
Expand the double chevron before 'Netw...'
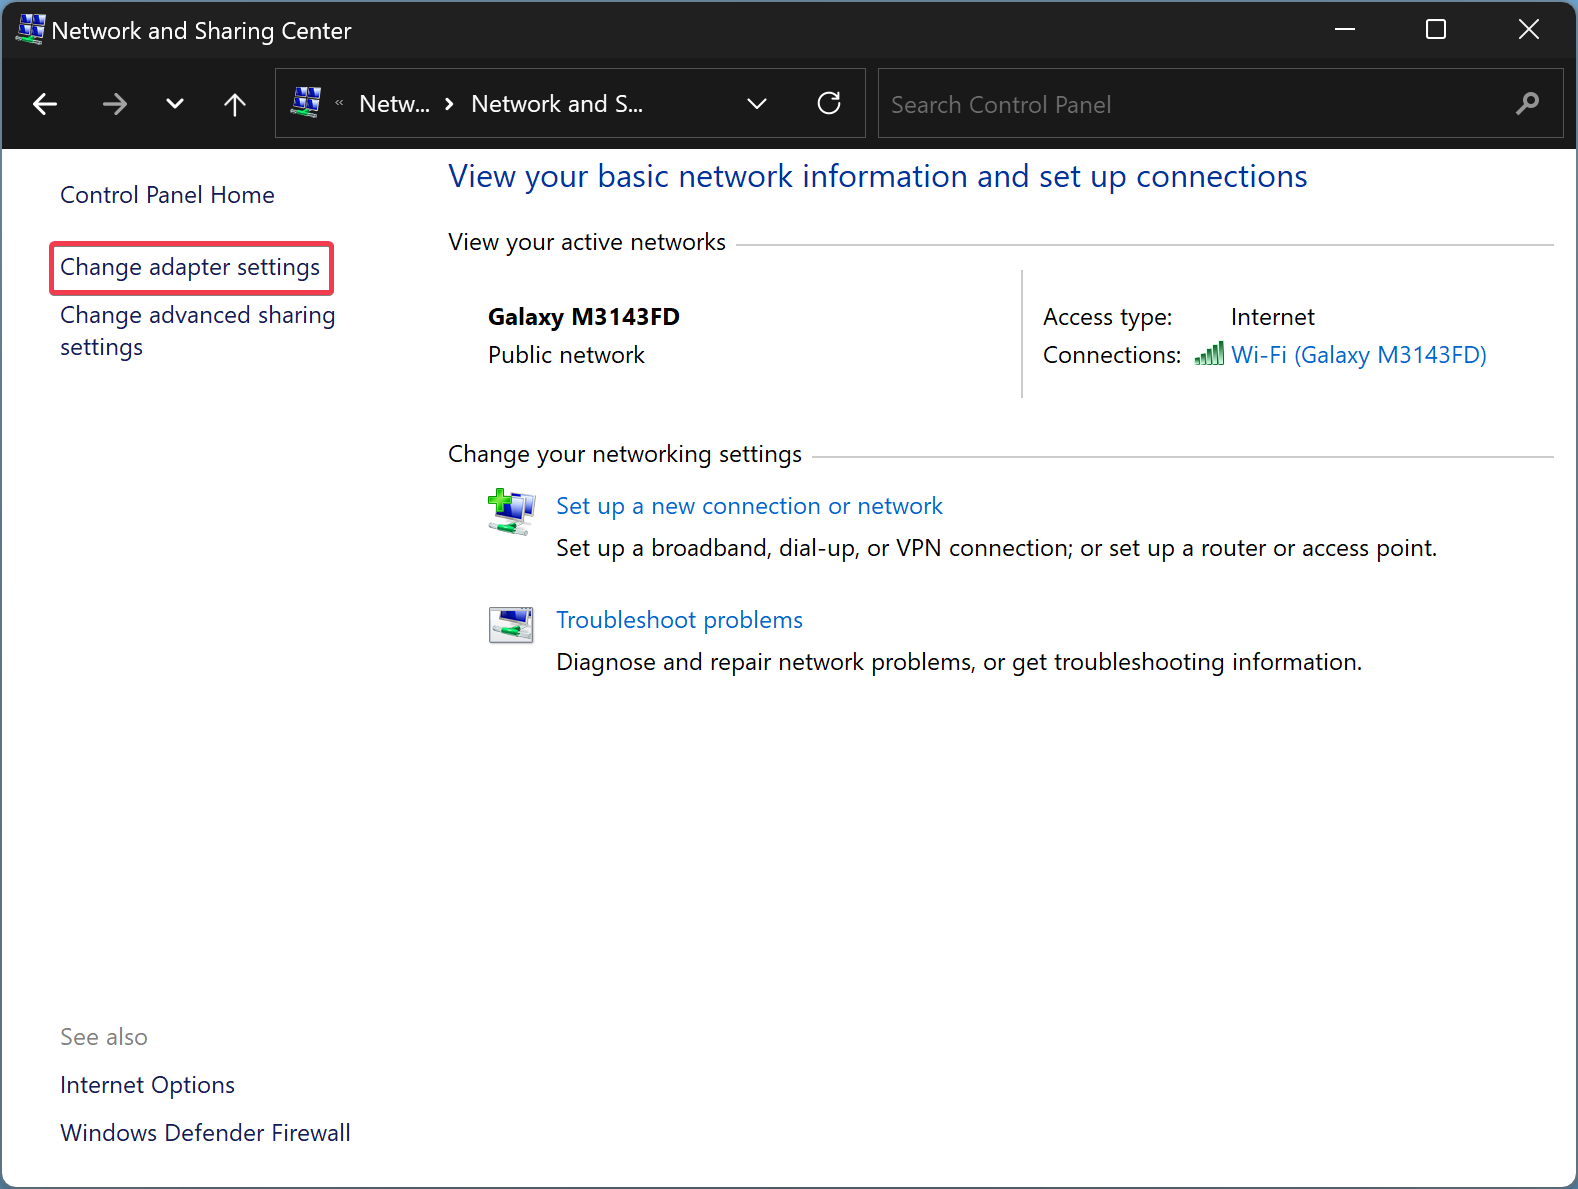[x=339, y=103]
